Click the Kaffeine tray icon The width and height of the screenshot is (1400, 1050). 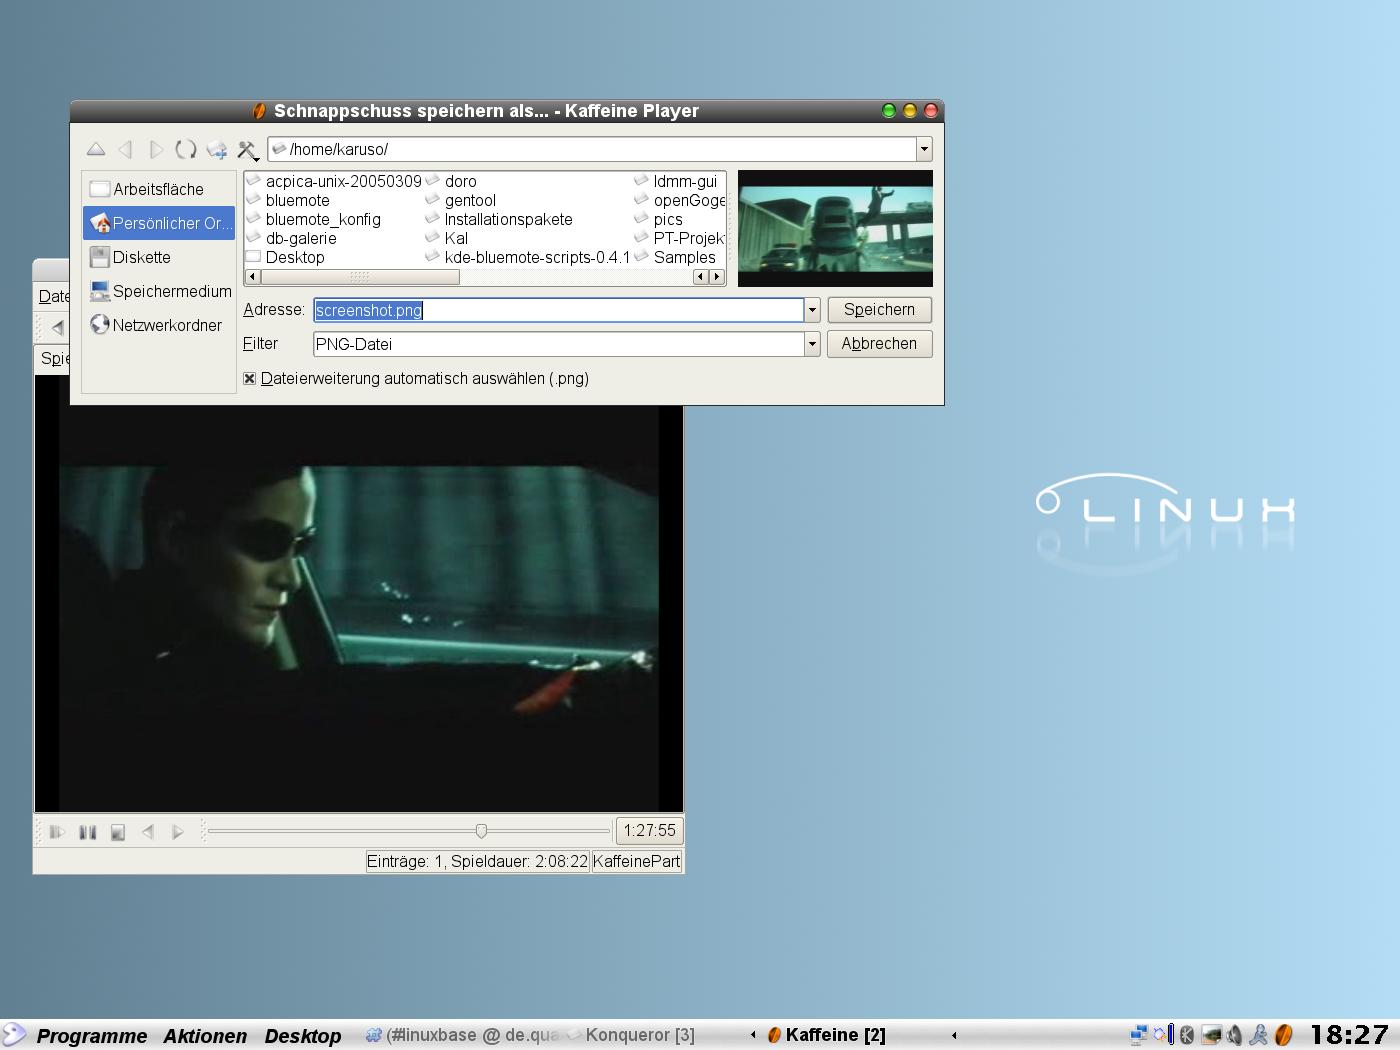(1284, 1035)
